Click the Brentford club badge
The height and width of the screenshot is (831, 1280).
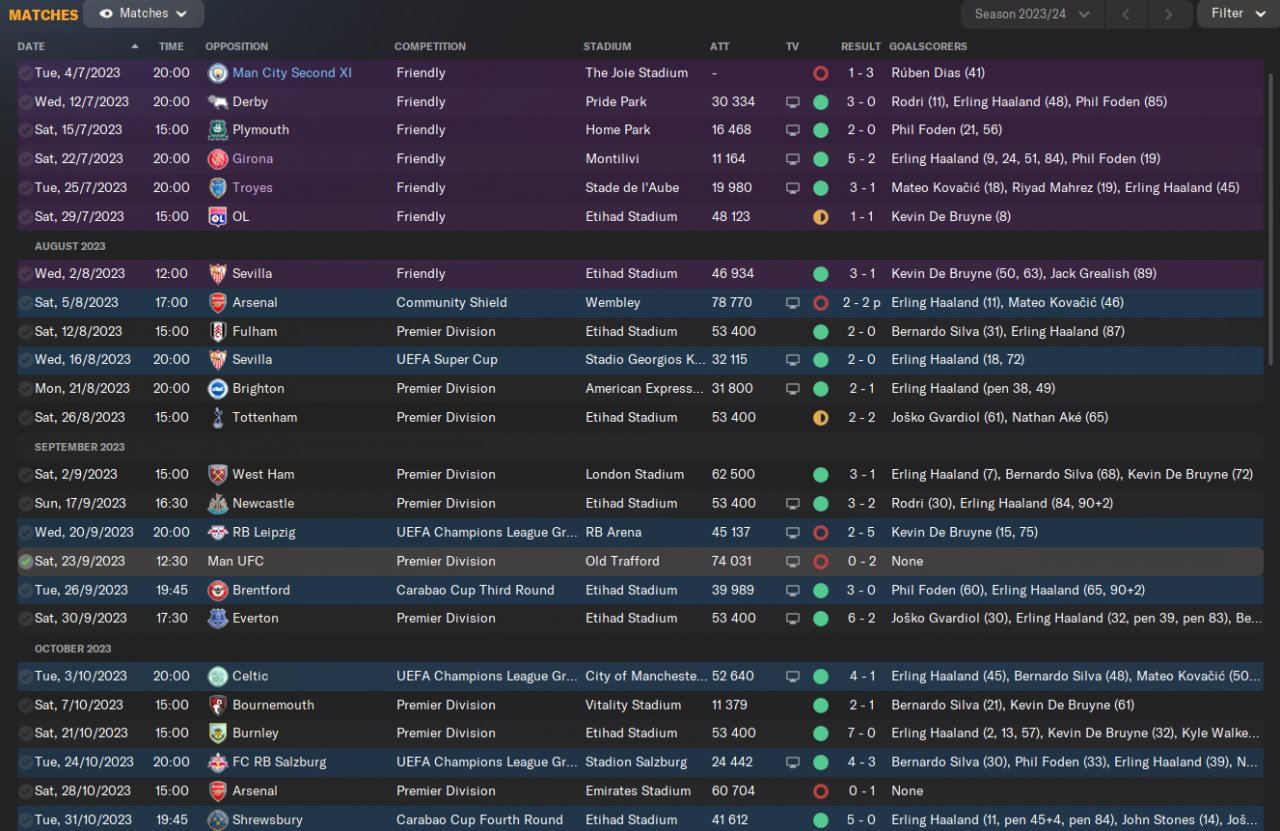coord(217,590)
